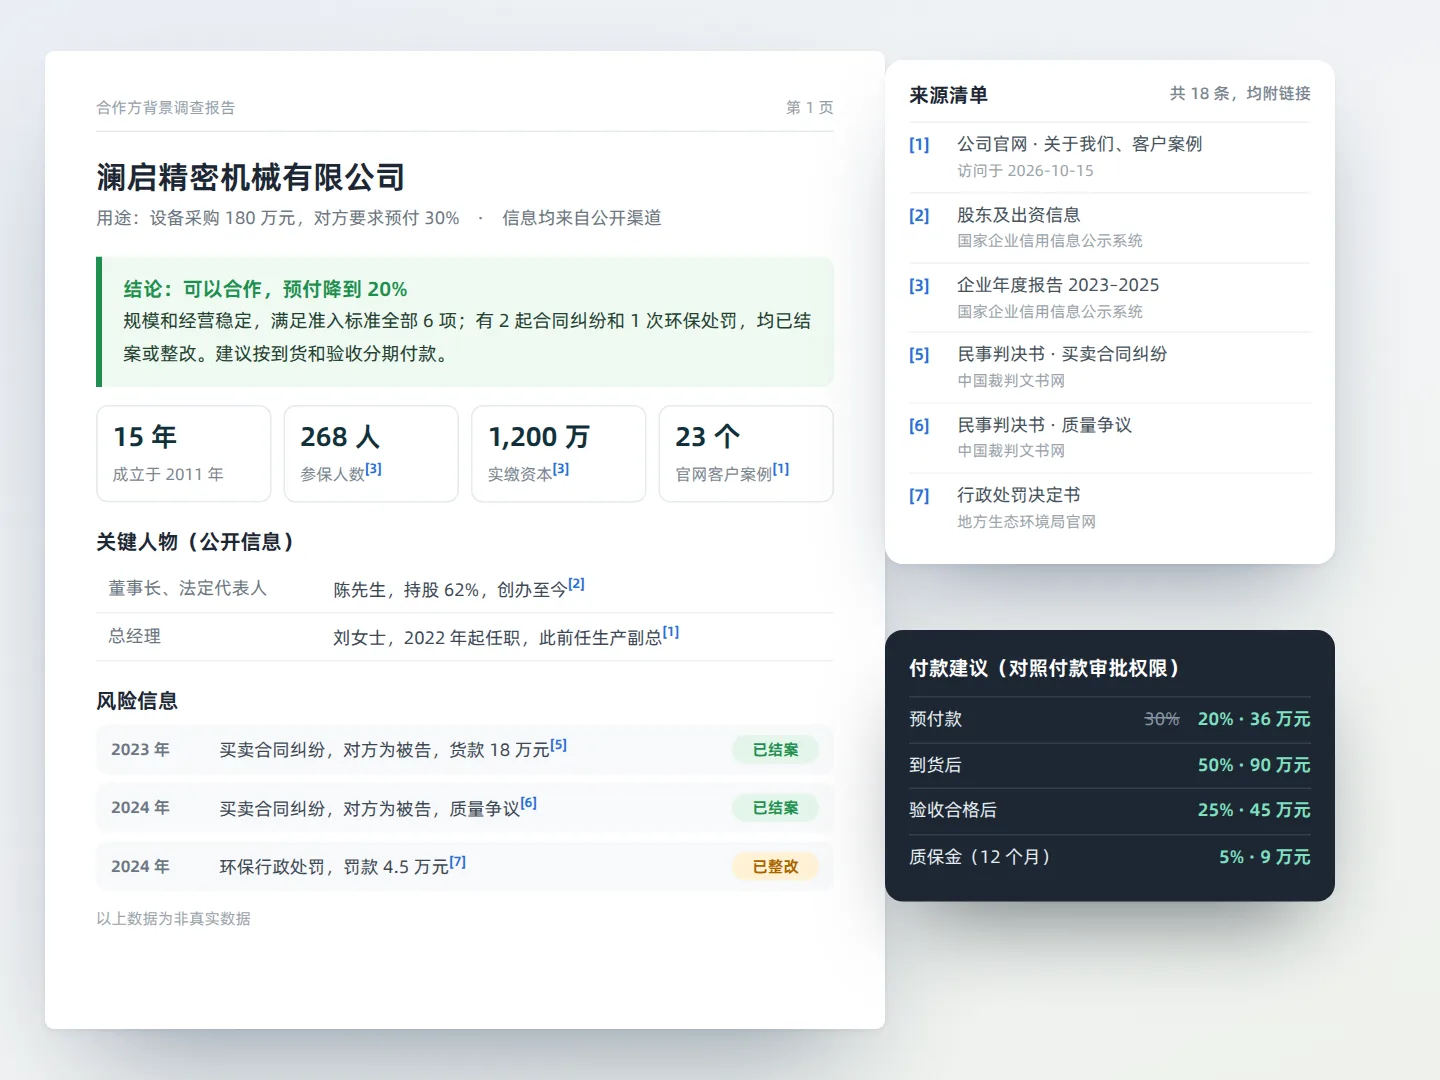The image size is (1440, 1080).
Task: Click the 25% · 45 万元 value
Action: coord(1254,810)
